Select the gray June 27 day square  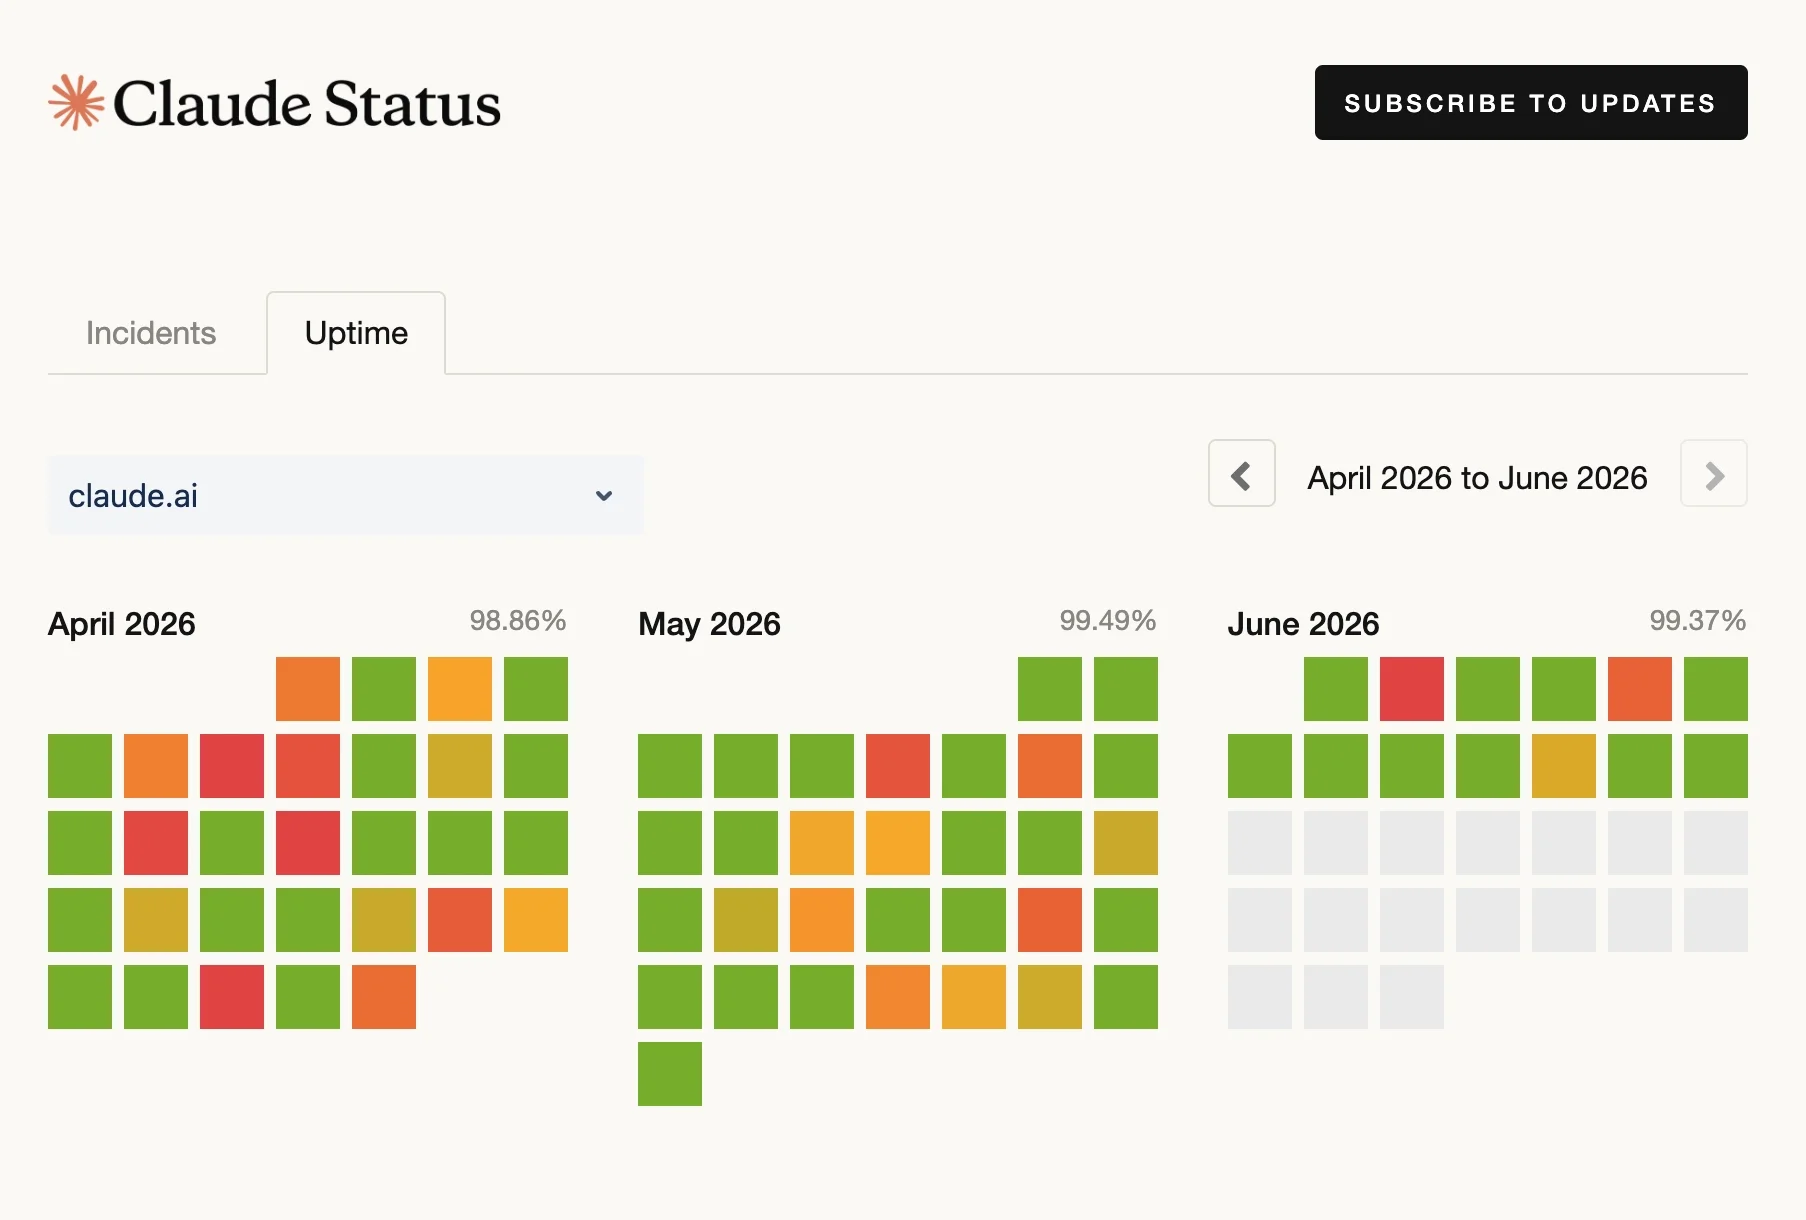[x=1716, y=920]
